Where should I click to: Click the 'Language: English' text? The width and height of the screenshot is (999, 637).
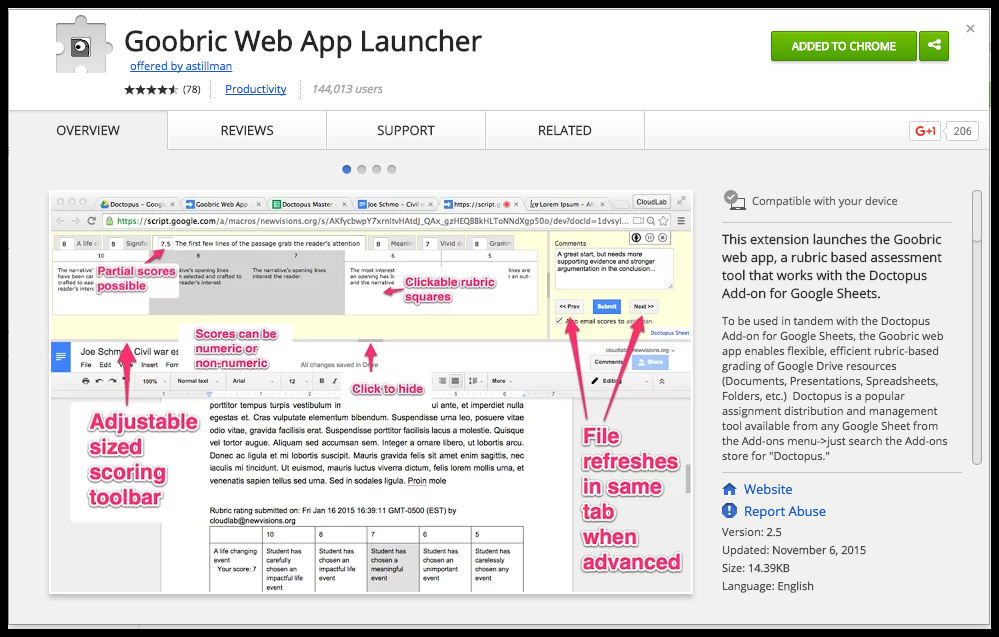tap(768, 586)
